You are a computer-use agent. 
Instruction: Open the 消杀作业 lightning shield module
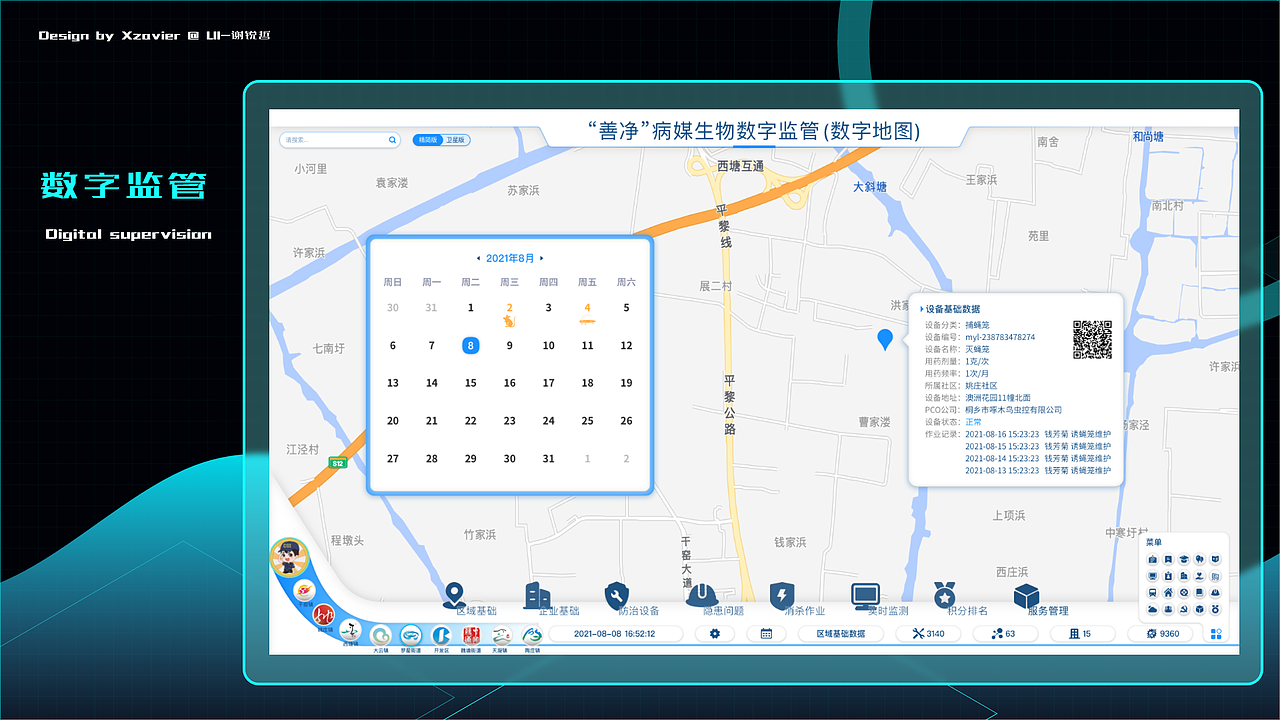tap(782, 596)
